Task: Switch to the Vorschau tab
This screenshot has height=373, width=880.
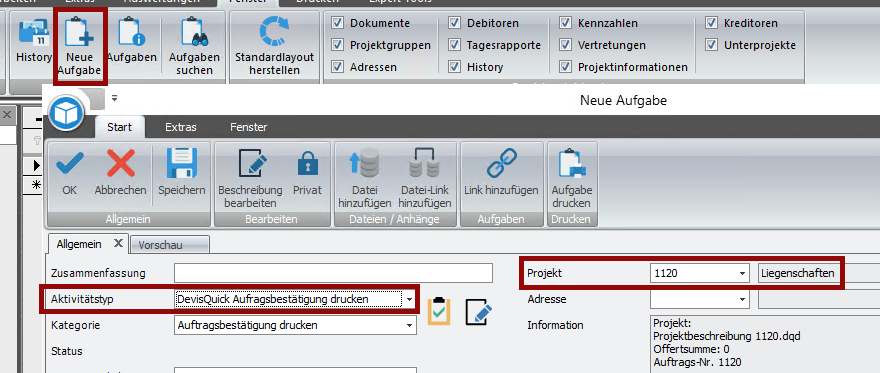Action: [169, 245]
